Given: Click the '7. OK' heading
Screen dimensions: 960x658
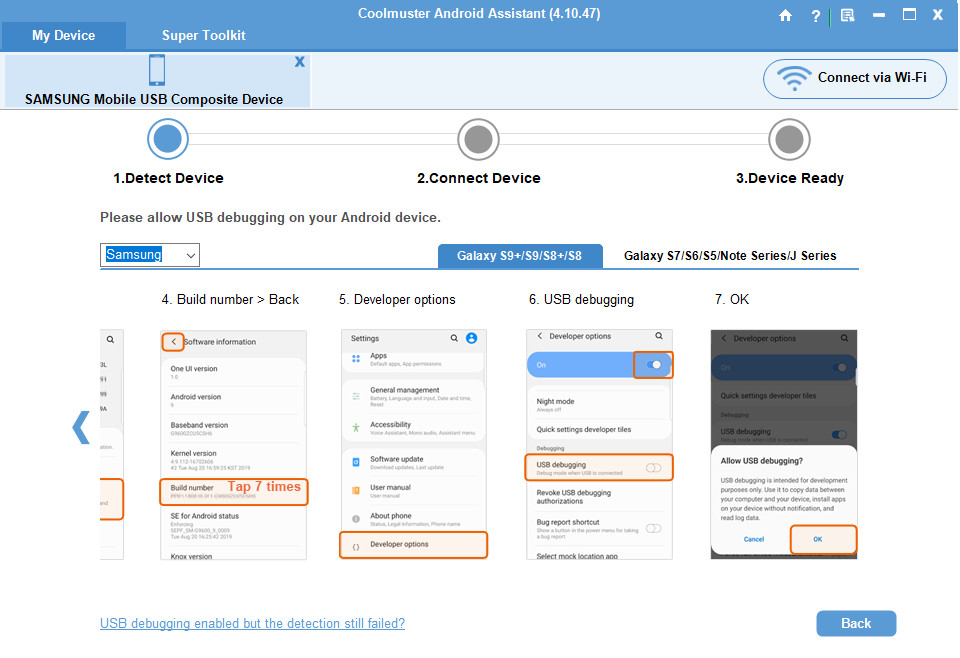Looking at the screenshot, I should pos(732,299).
